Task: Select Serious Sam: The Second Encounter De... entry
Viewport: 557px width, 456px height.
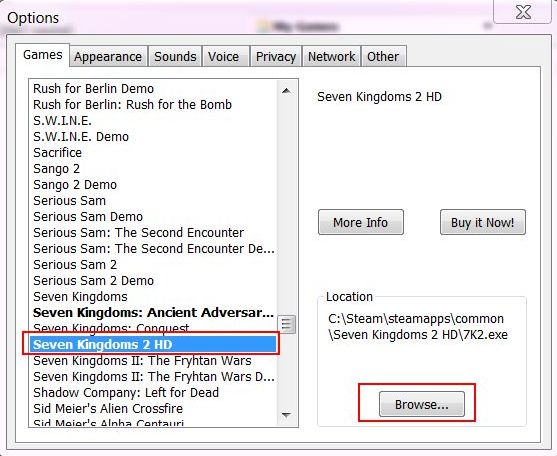Action: 153,249
